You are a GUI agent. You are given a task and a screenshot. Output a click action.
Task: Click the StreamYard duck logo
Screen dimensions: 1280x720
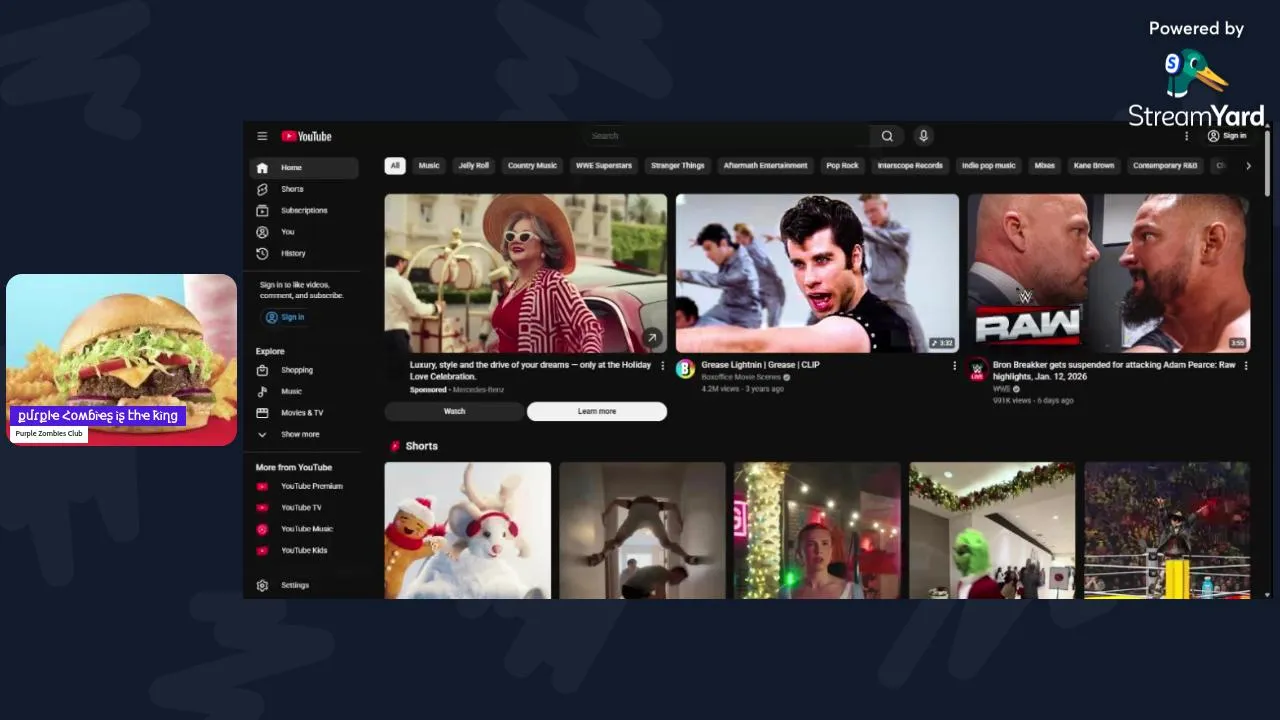(x=1195, y=75)
